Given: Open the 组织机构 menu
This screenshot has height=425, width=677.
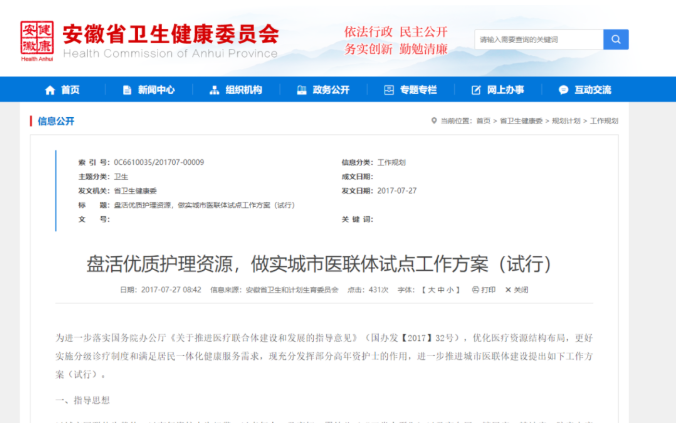Looking at the screenshot, I should click(244, 90).
